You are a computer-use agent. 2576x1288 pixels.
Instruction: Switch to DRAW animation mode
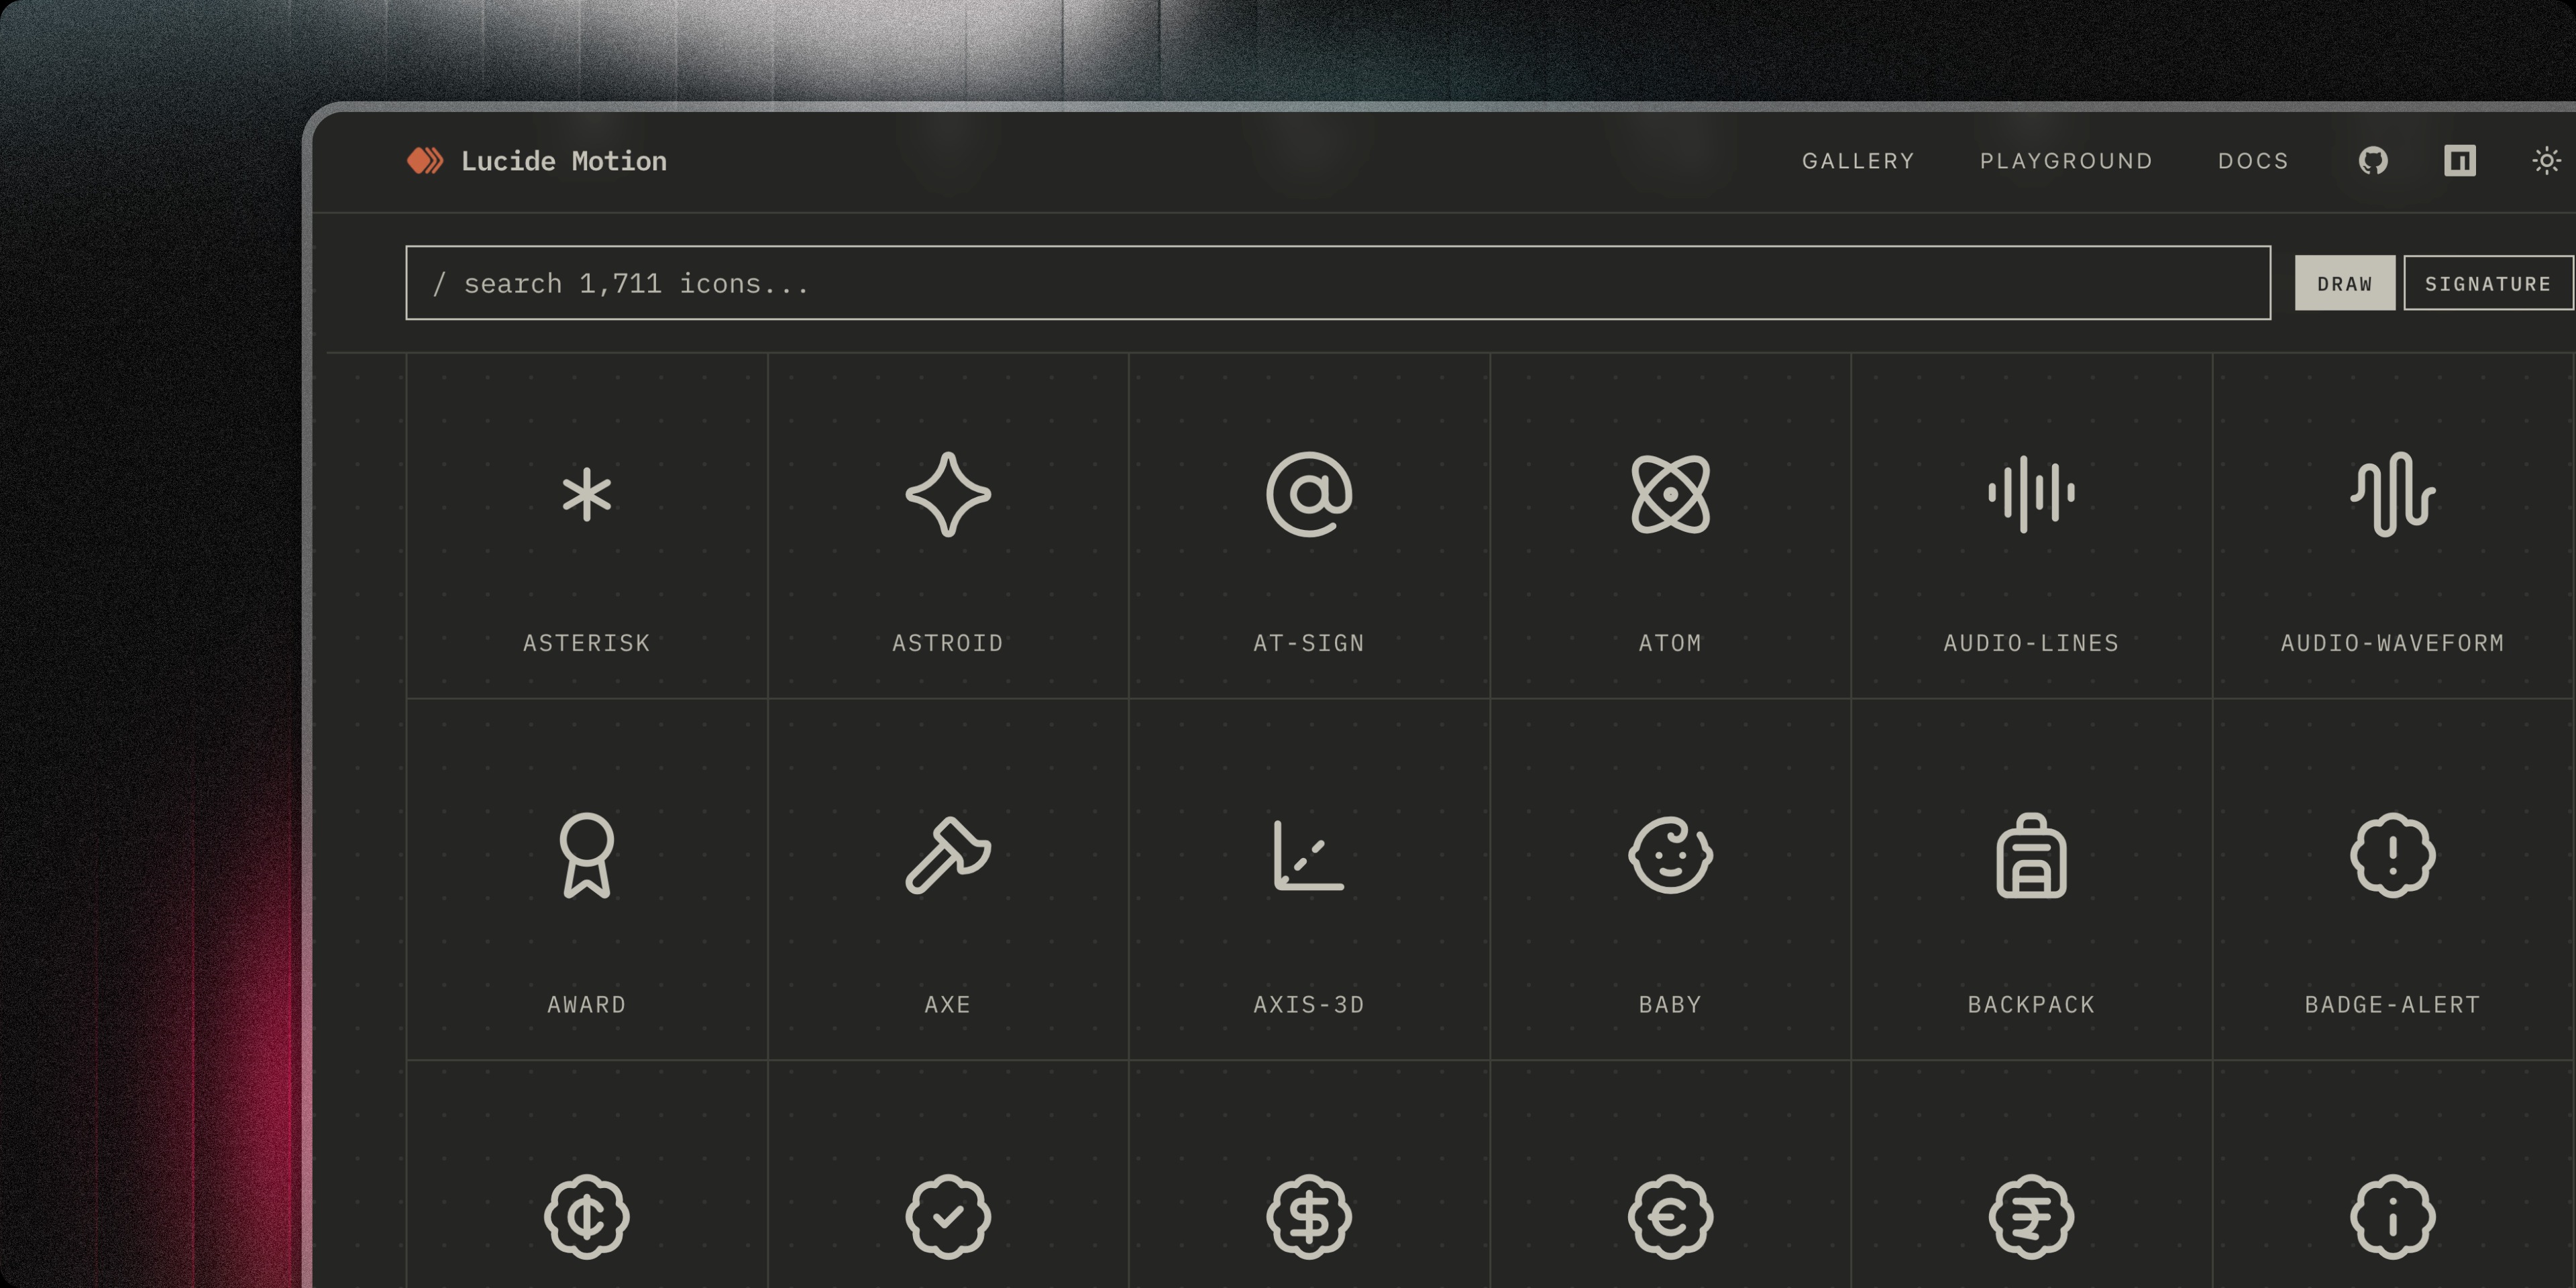(x=2344, y=283)
